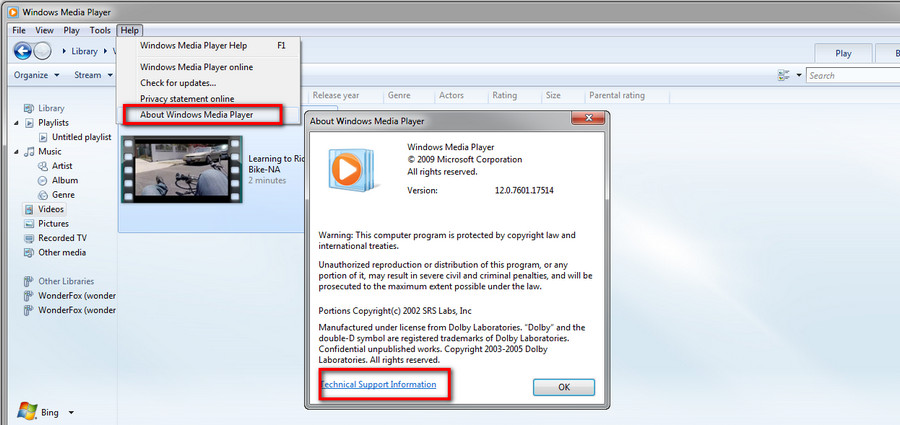This screenshot has width=900, height=425.
Task: Click the Other Libraries icon
Action: pyautogui.click(x=28, y=281)
